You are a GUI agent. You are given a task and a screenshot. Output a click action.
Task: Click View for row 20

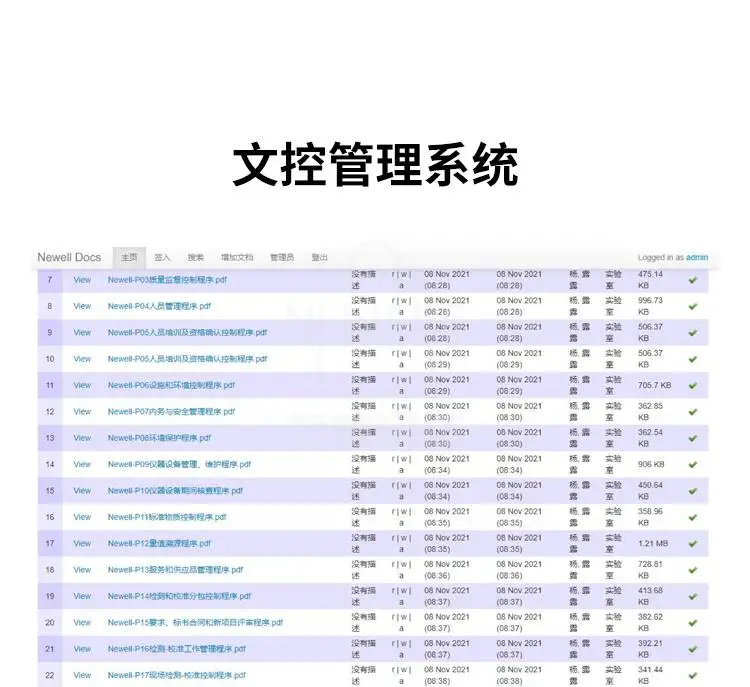[x=82, y=623]
